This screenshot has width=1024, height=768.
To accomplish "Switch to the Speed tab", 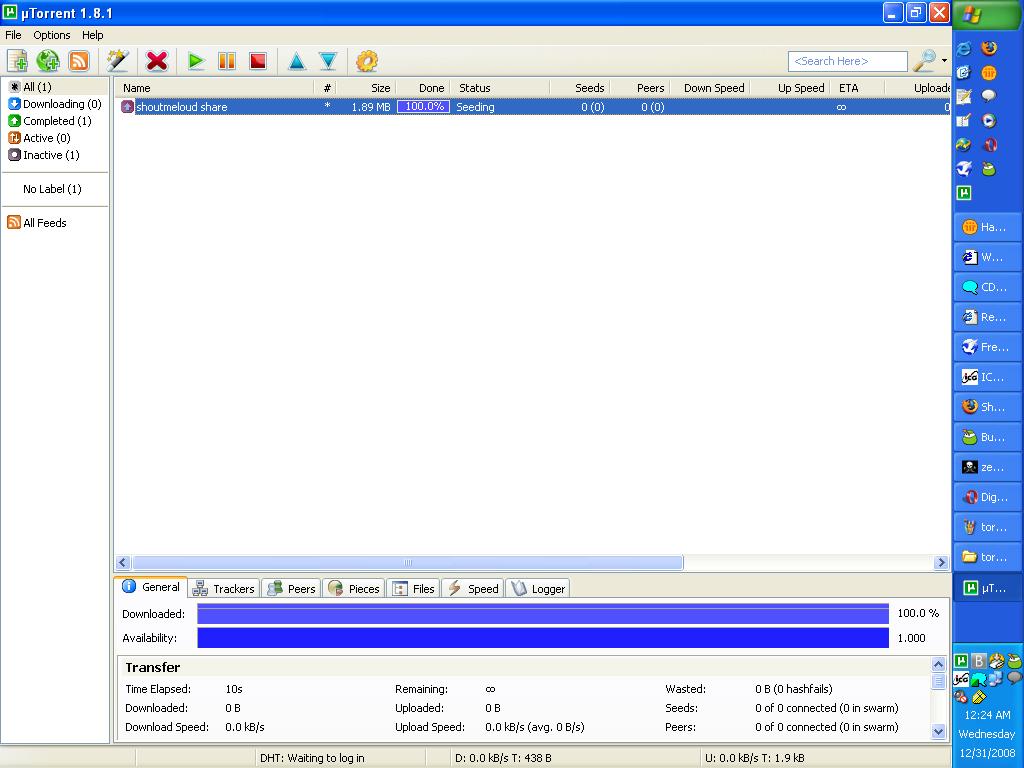I will coord(473,588).
